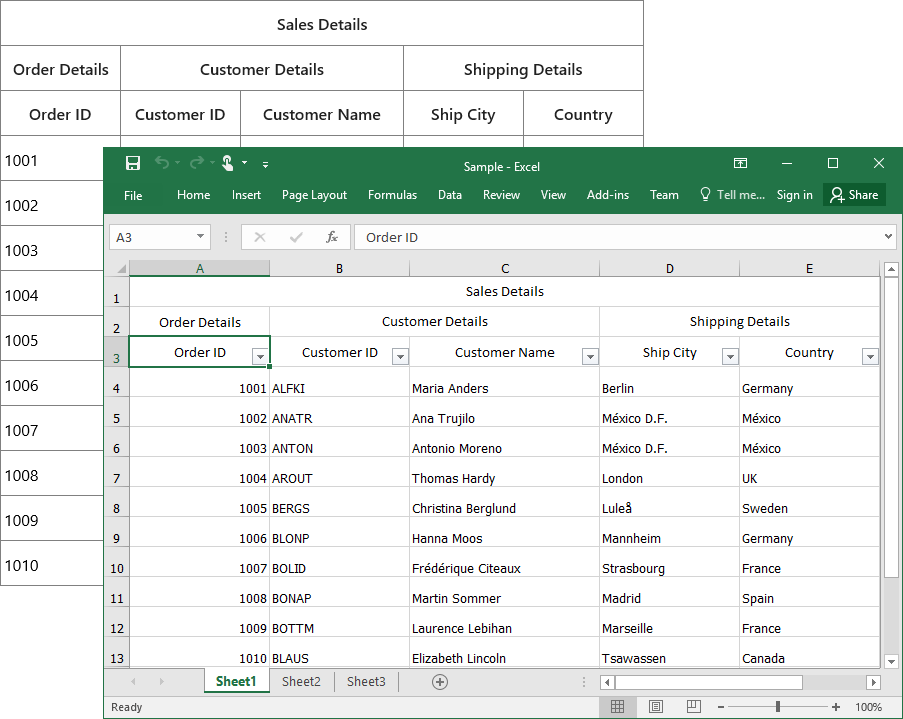
Task: Open the Ship City filter dropdown
Action: [x=730, y=357]
